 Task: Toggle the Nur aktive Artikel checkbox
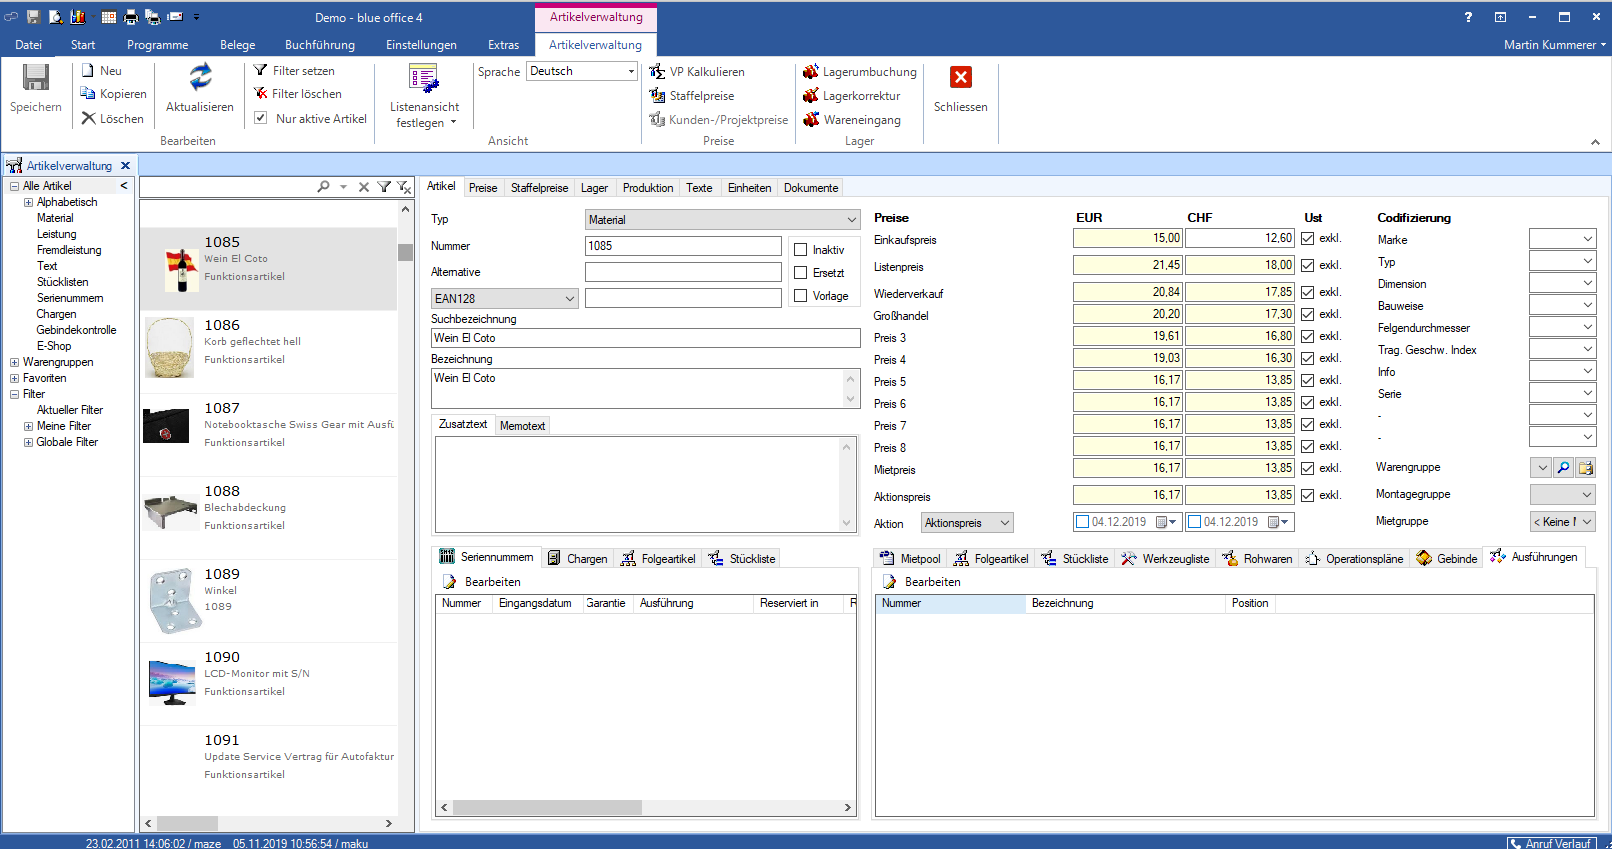[x=261, y=118]
